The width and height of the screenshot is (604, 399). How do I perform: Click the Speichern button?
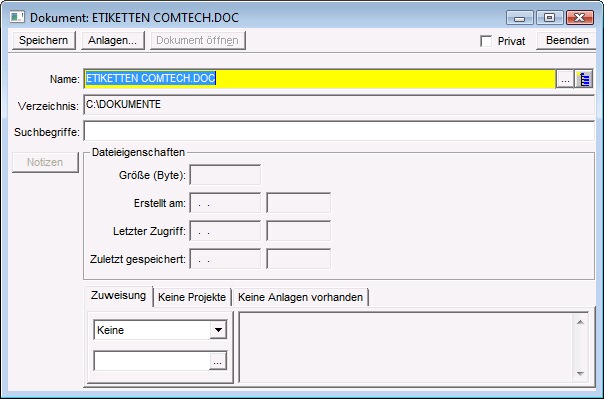click(x=44, y=40)
